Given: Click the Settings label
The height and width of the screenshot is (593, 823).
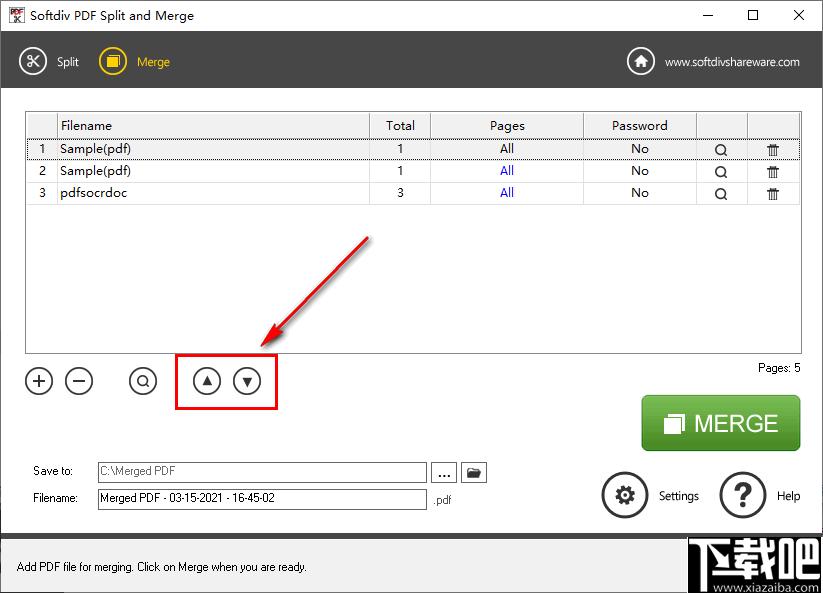Looking at the screenshot, I should coord(679,496).
